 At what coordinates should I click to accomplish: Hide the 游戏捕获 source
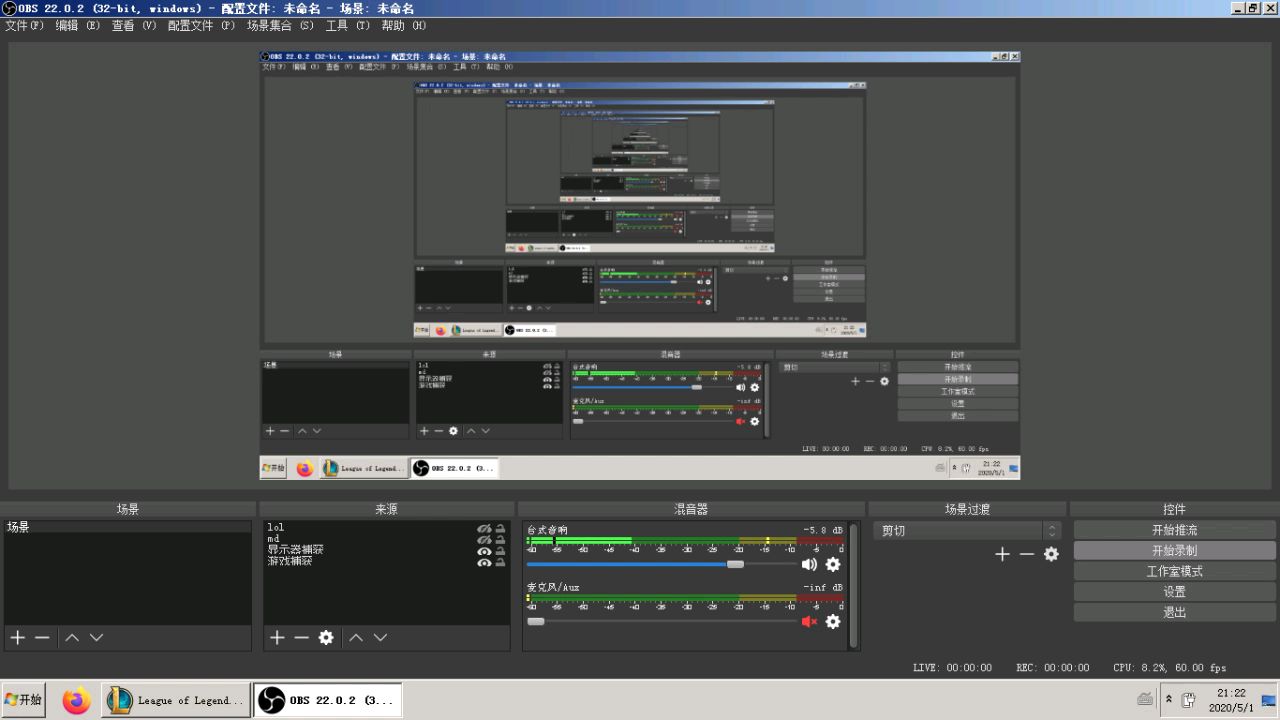pyautogui.click(x=484, y=562)
